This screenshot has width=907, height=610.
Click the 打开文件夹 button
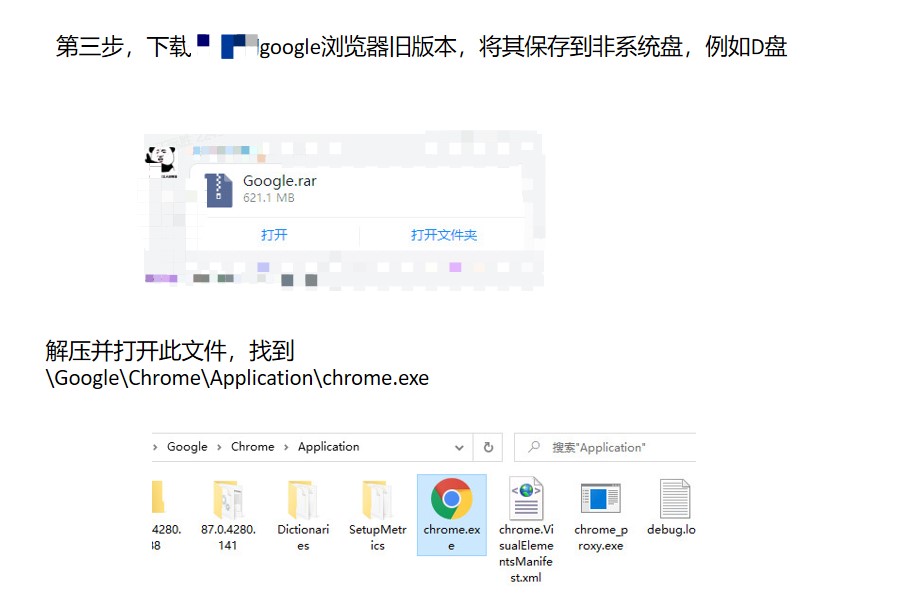pyautogui.click(x=447, y=234)
